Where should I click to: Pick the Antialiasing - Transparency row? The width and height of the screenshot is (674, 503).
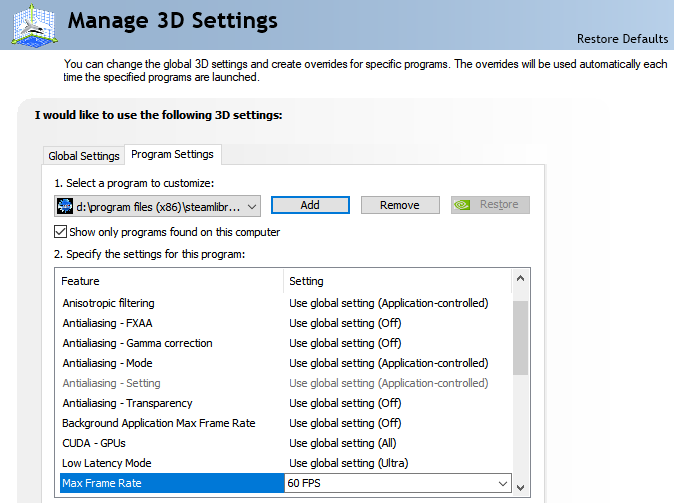[127, 403]
